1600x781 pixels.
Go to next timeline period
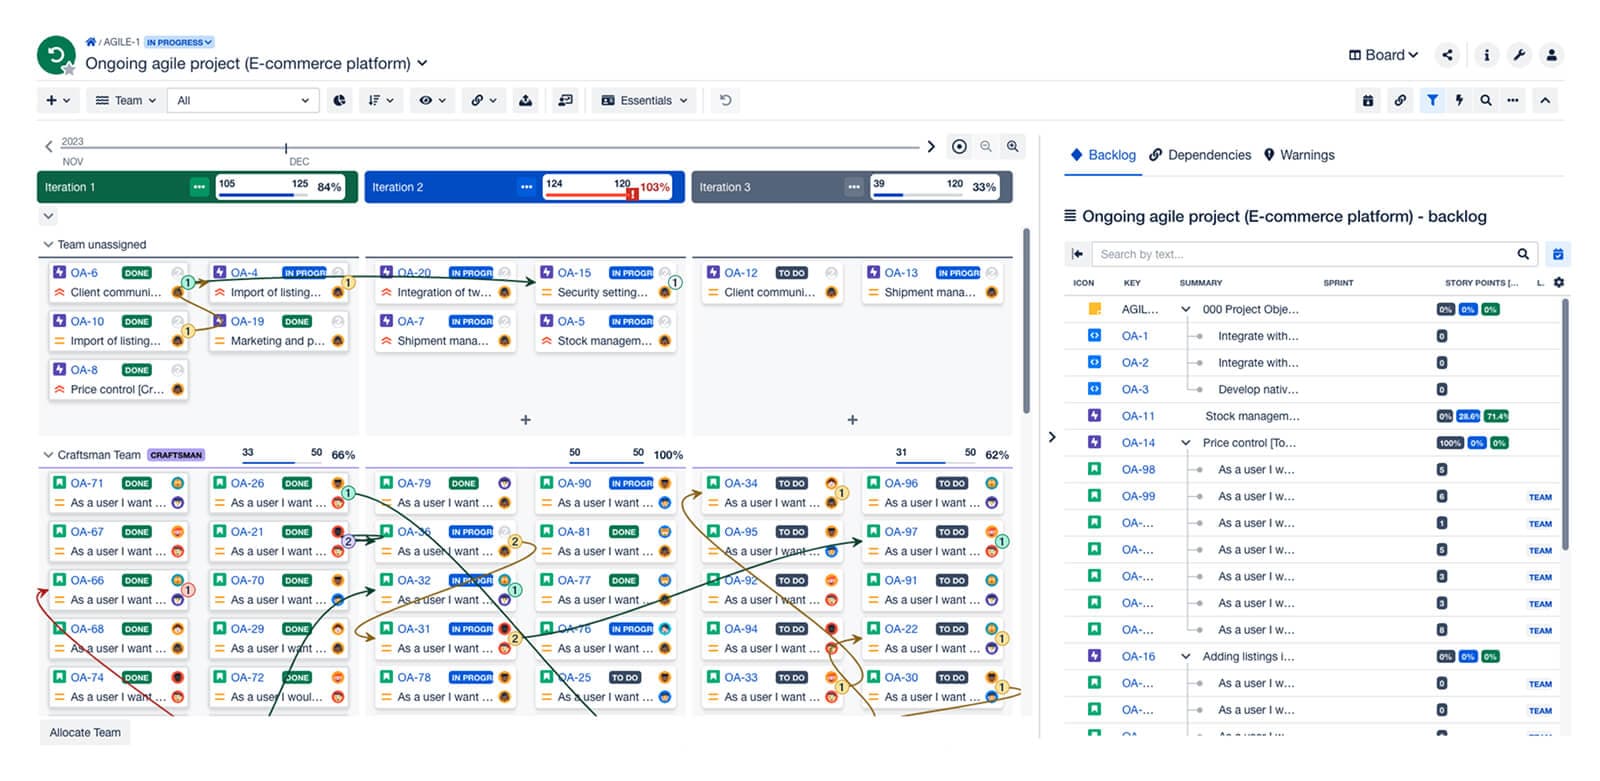[x=931, y=147]
